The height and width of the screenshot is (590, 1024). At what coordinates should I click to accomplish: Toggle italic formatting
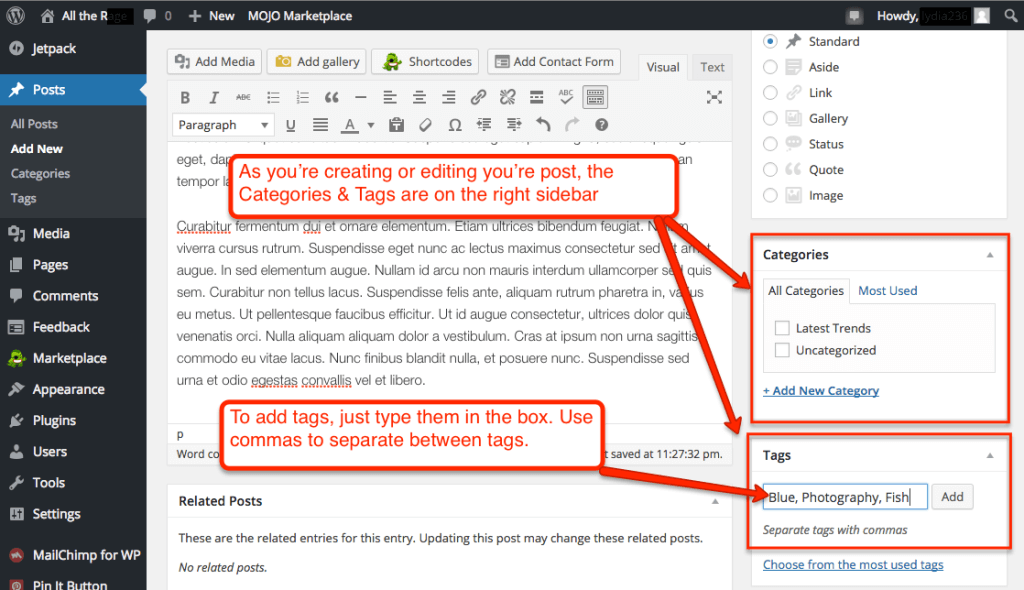(214, 97)
